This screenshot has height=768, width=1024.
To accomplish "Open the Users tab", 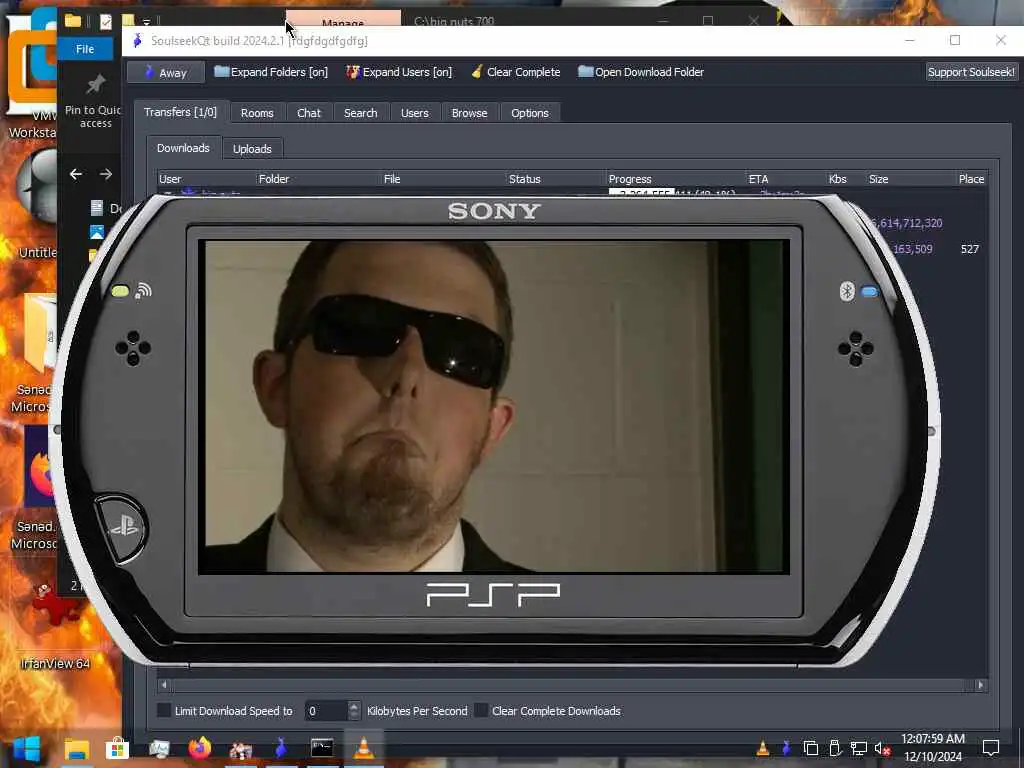I will coord(415,113).
